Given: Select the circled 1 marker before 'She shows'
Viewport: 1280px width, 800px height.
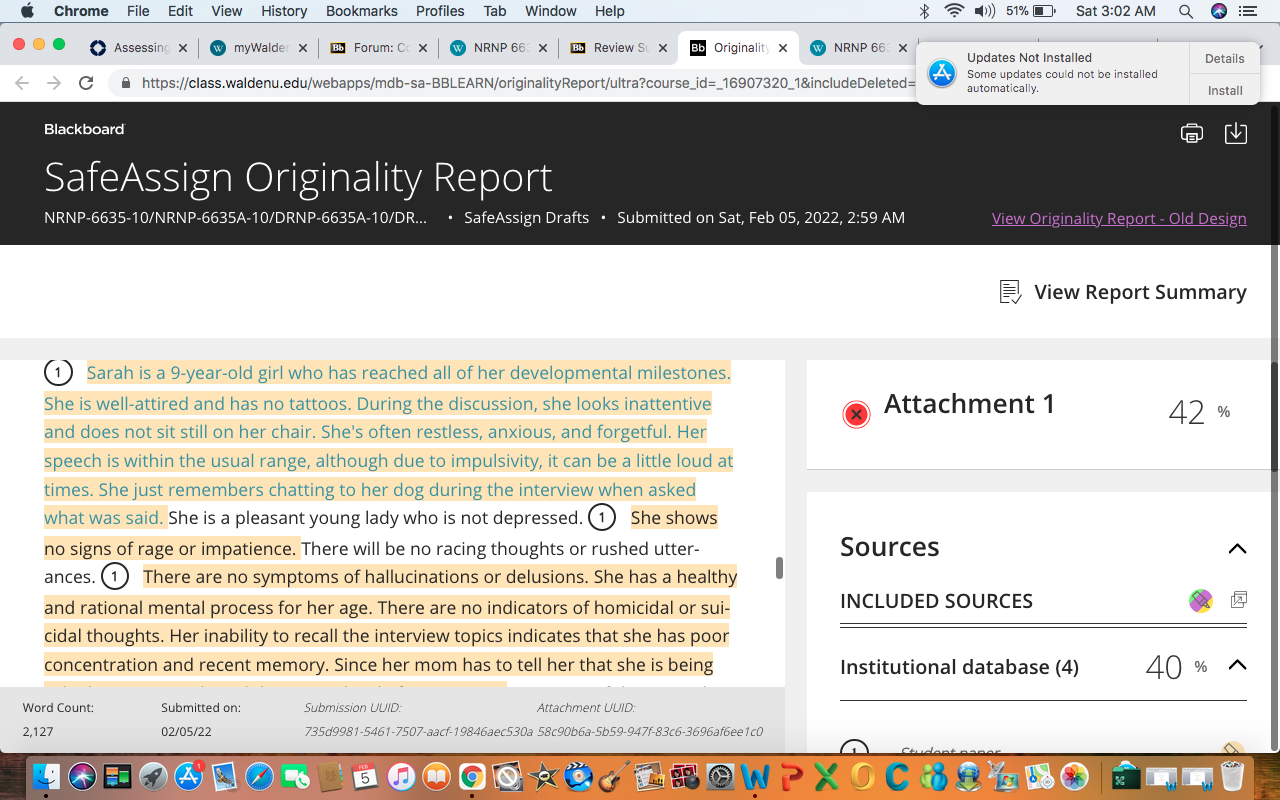Looking at the screenshot, I should [601, 518].
